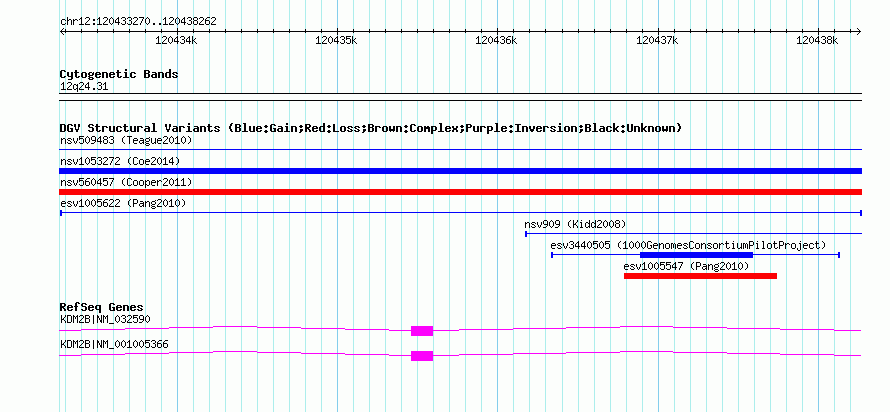The image size is (890, 412).
Task: Click the KDM2B|NM_032590 gene label
Action: (105, 319)
